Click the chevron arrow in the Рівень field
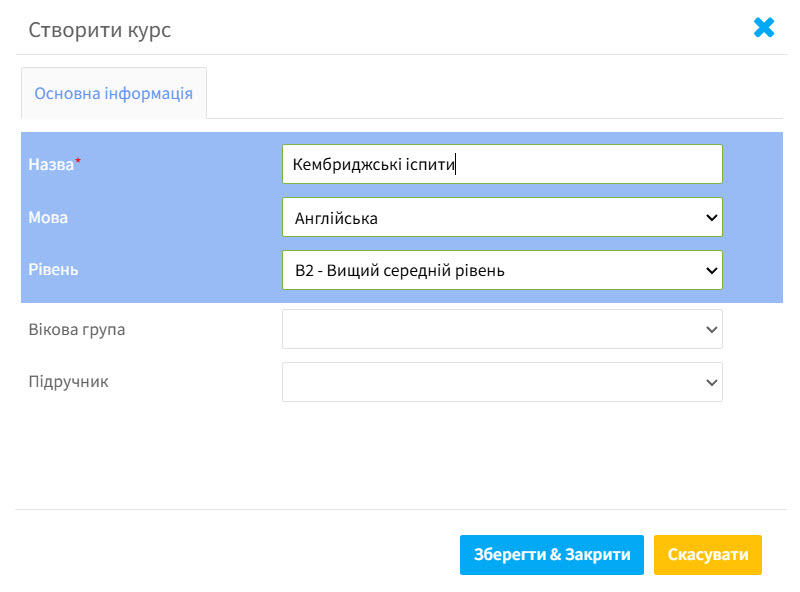800x592 pixels. pyautogui.click(x=712, y=270)
